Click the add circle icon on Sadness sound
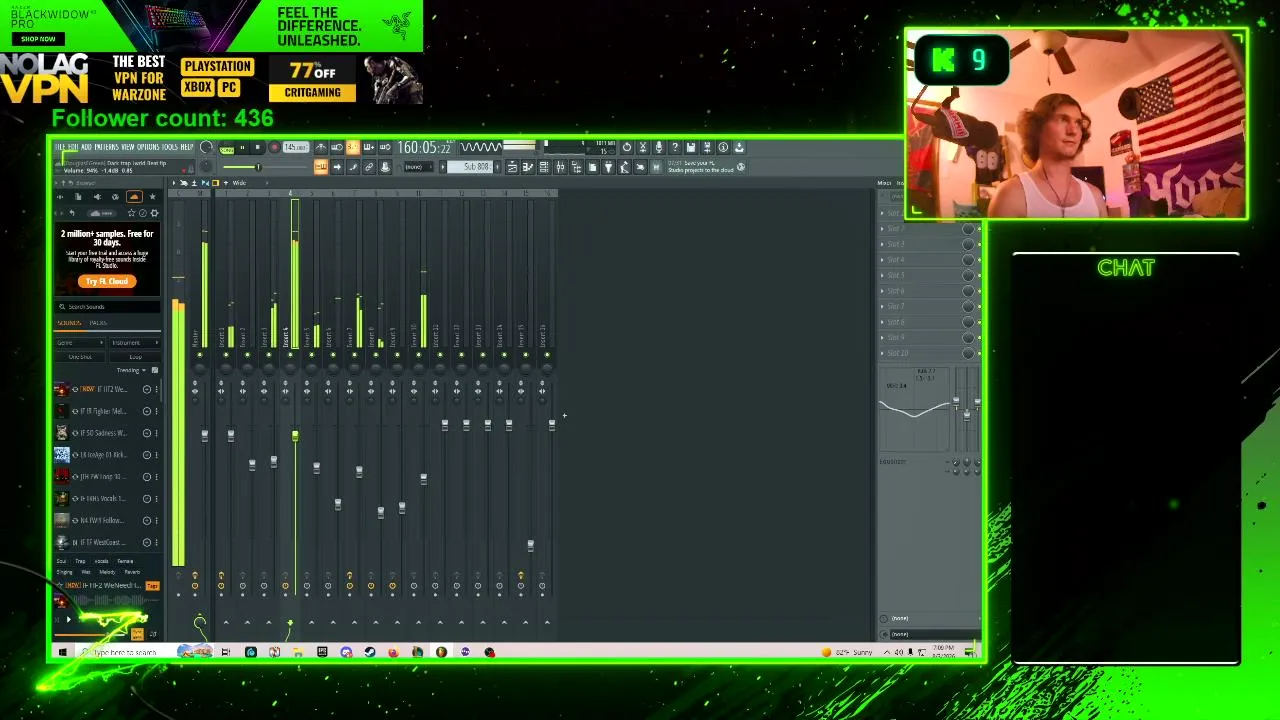 [x=146, y=433]
